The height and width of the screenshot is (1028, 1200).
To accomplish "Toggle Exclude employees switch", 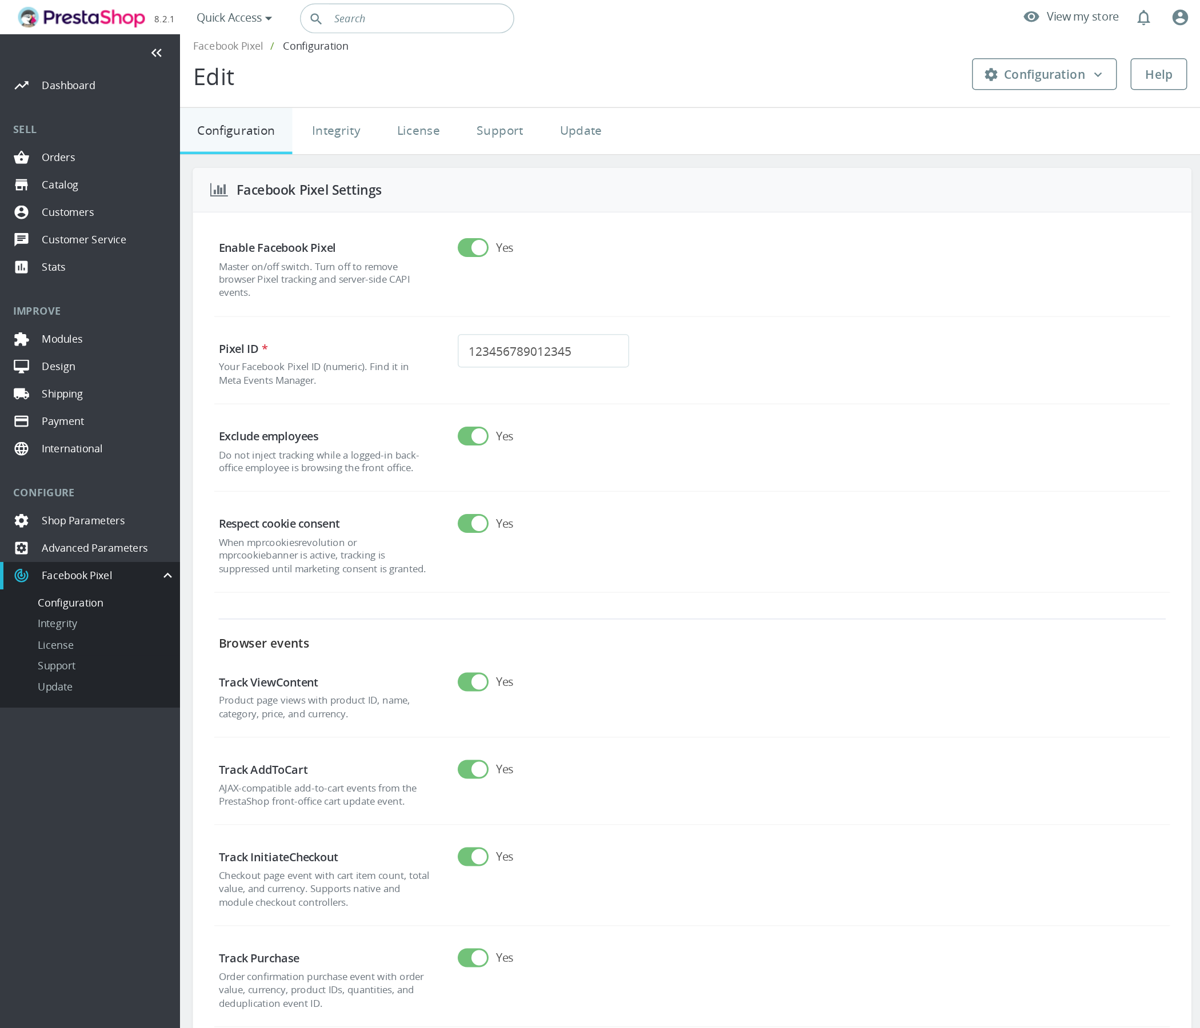I will [473, 436].
